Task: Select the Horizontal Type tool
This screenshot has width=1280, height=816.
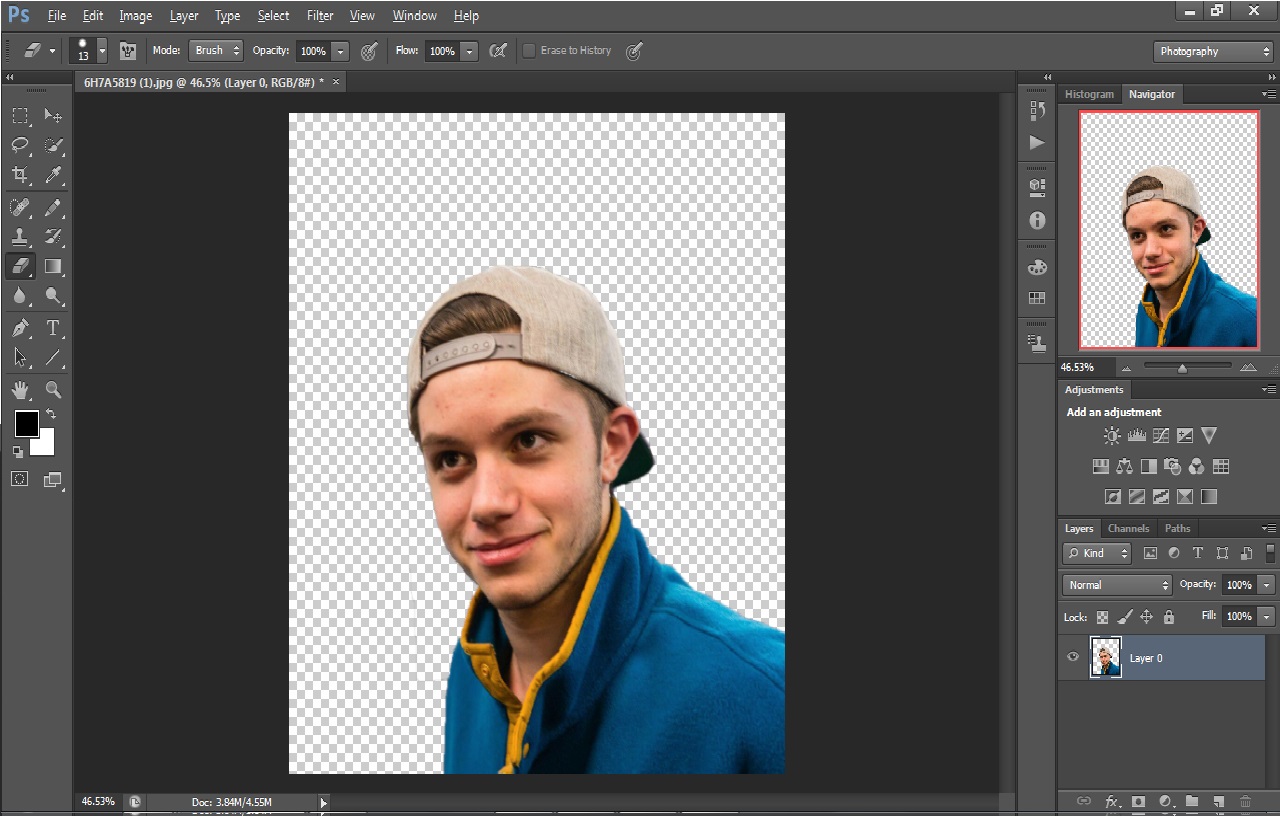Action: point(53,328)
